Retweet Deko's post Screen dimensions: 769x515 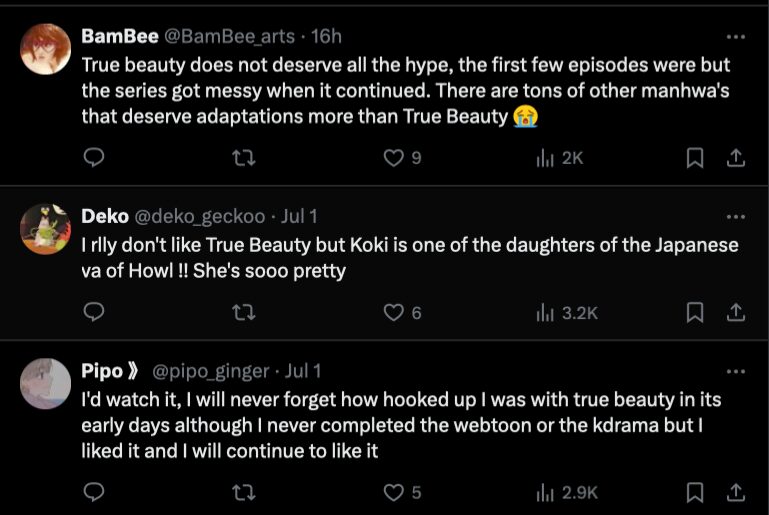click(243, 313)
